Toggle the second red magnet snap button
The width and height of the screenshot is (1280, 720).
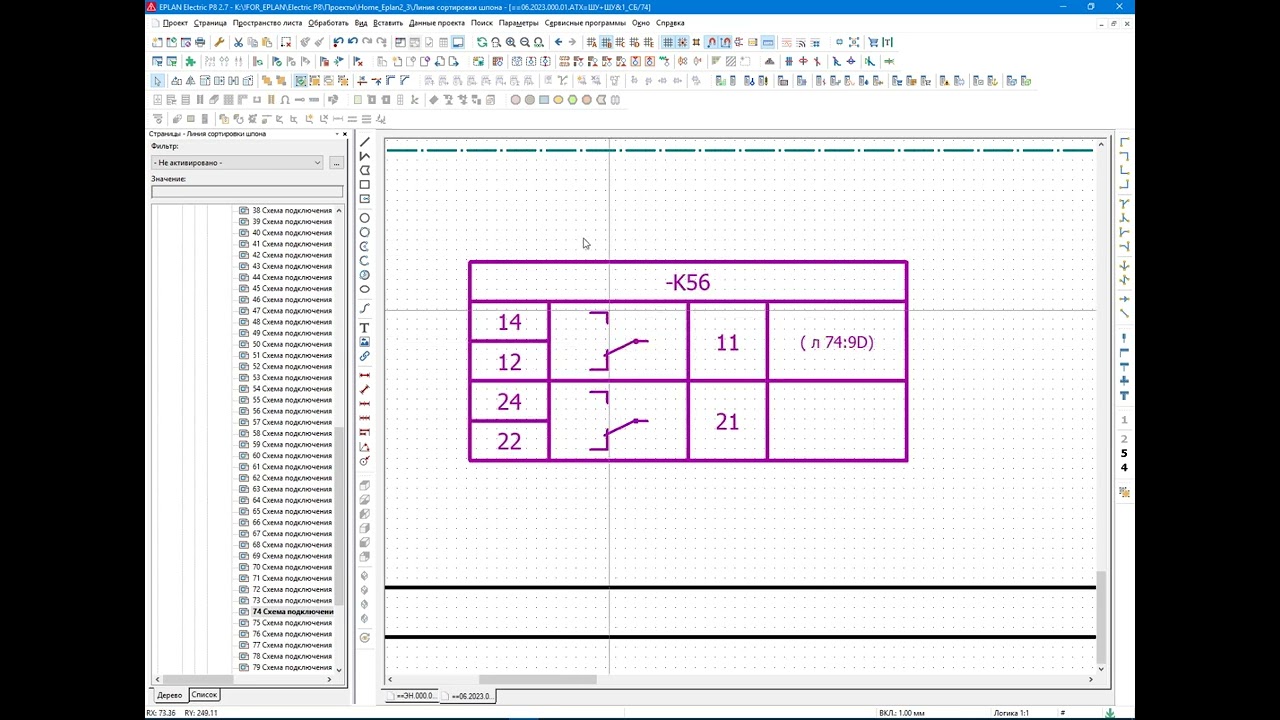pos(725,42)
